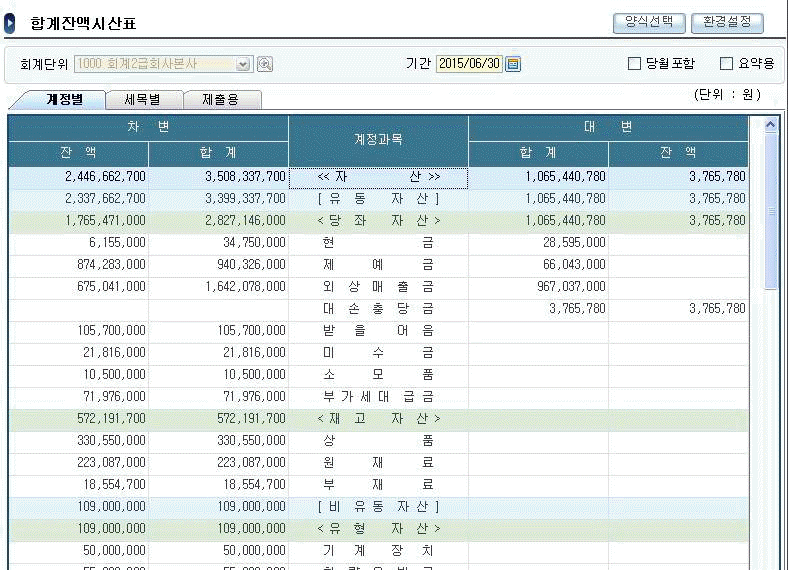Click the 외상매출금 account cell

coord(378,287)
